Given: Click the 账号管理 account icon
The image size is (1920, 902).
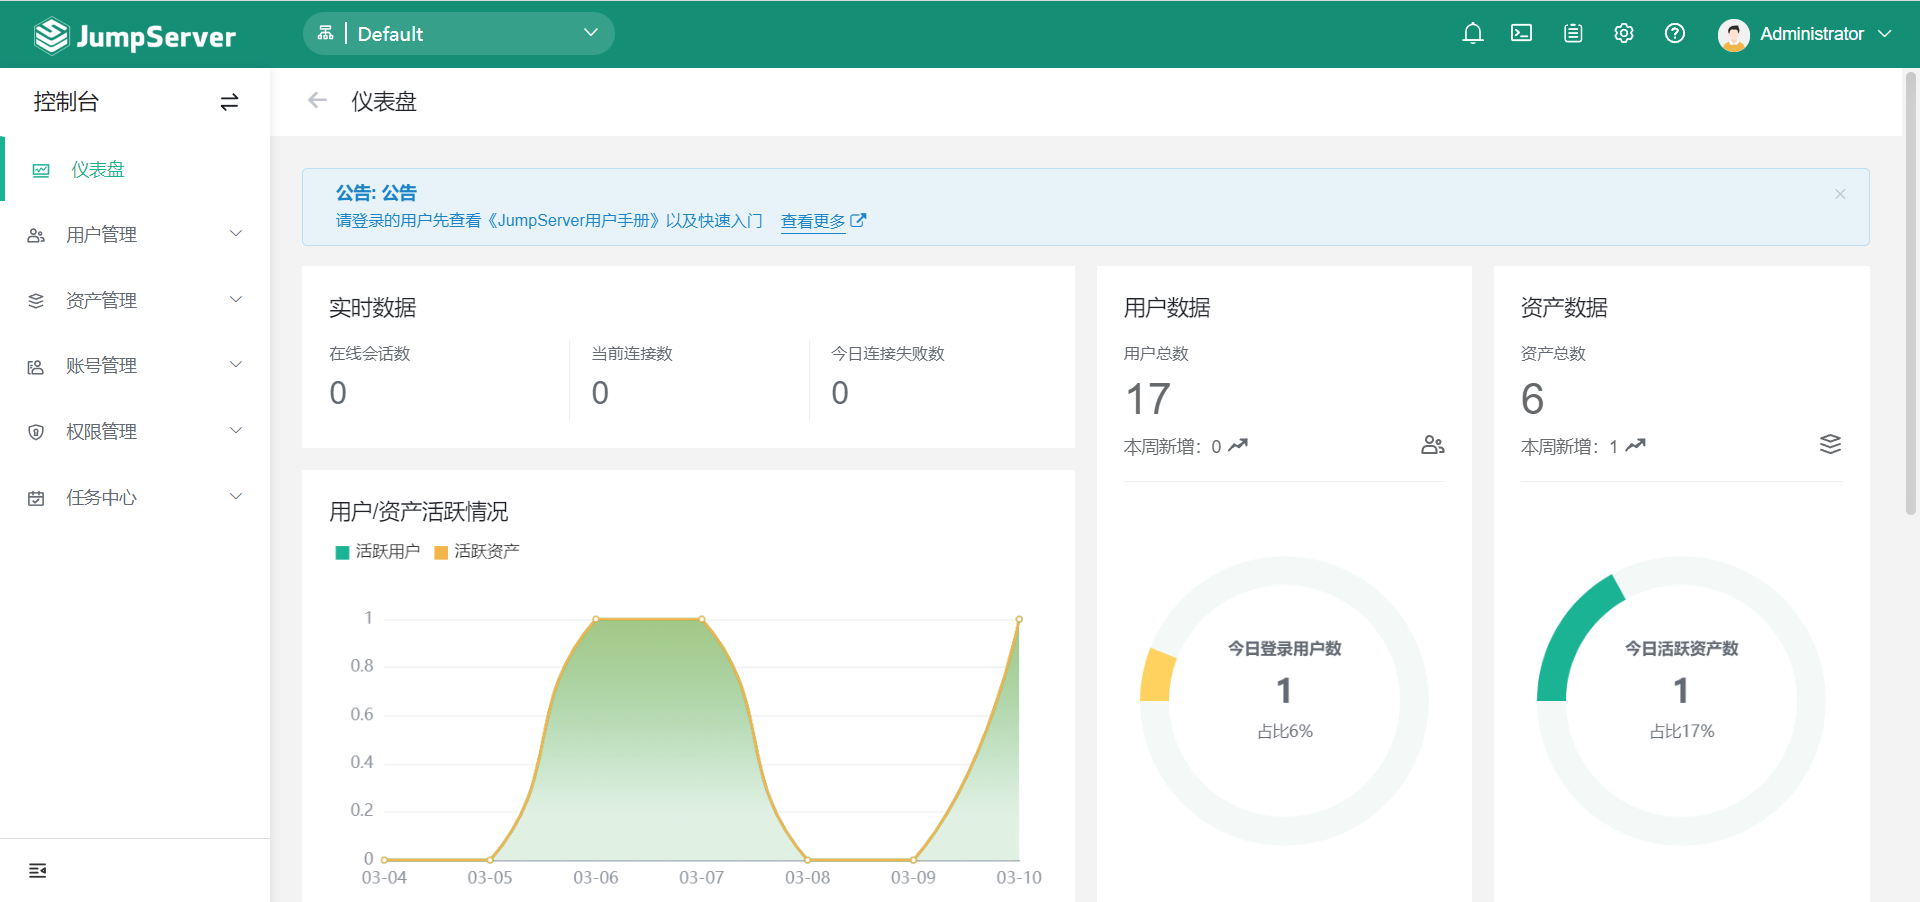Looking at the screenshot, I should pos(36,367).
